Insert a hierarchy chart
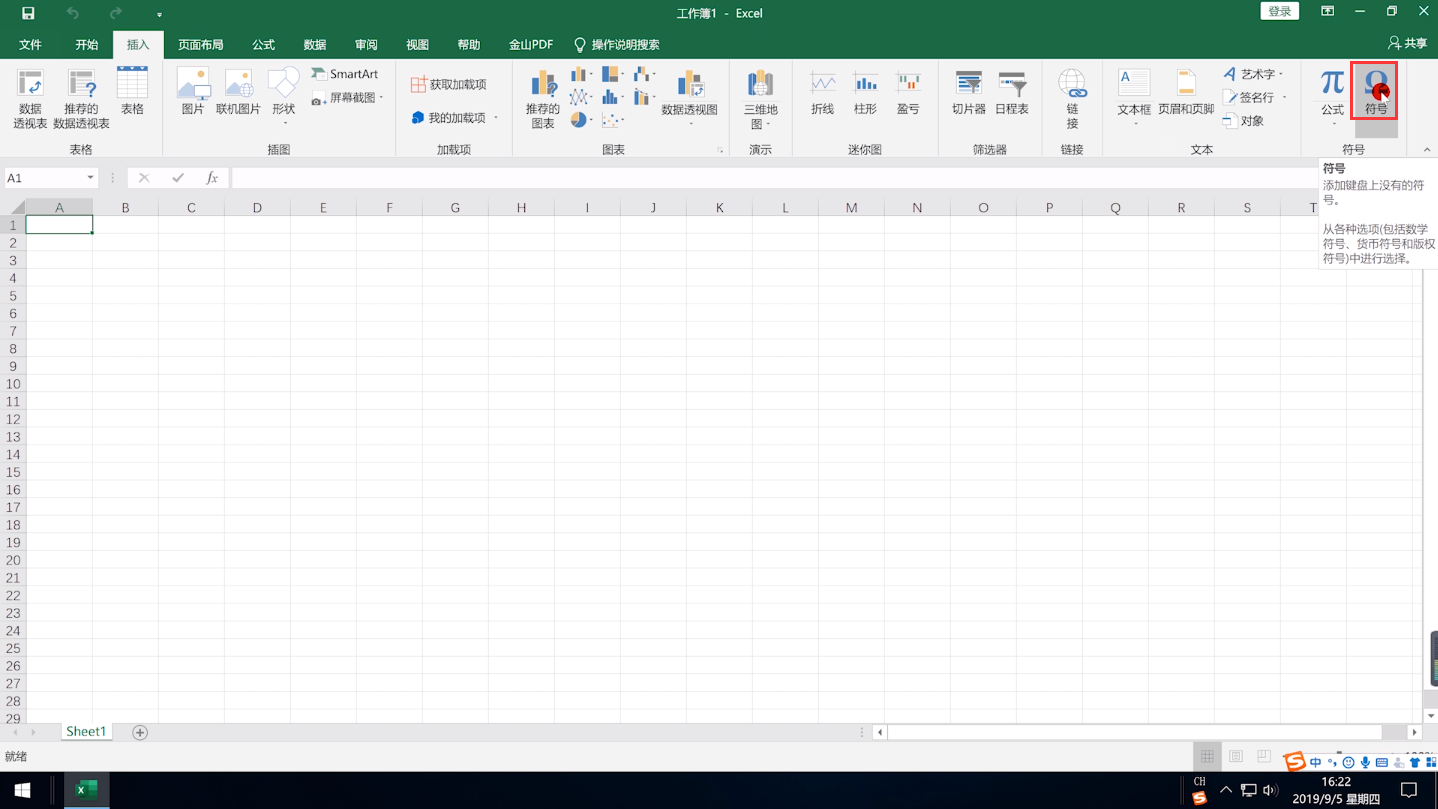Viewport: 1438px width, 809px height. point(612,75)
